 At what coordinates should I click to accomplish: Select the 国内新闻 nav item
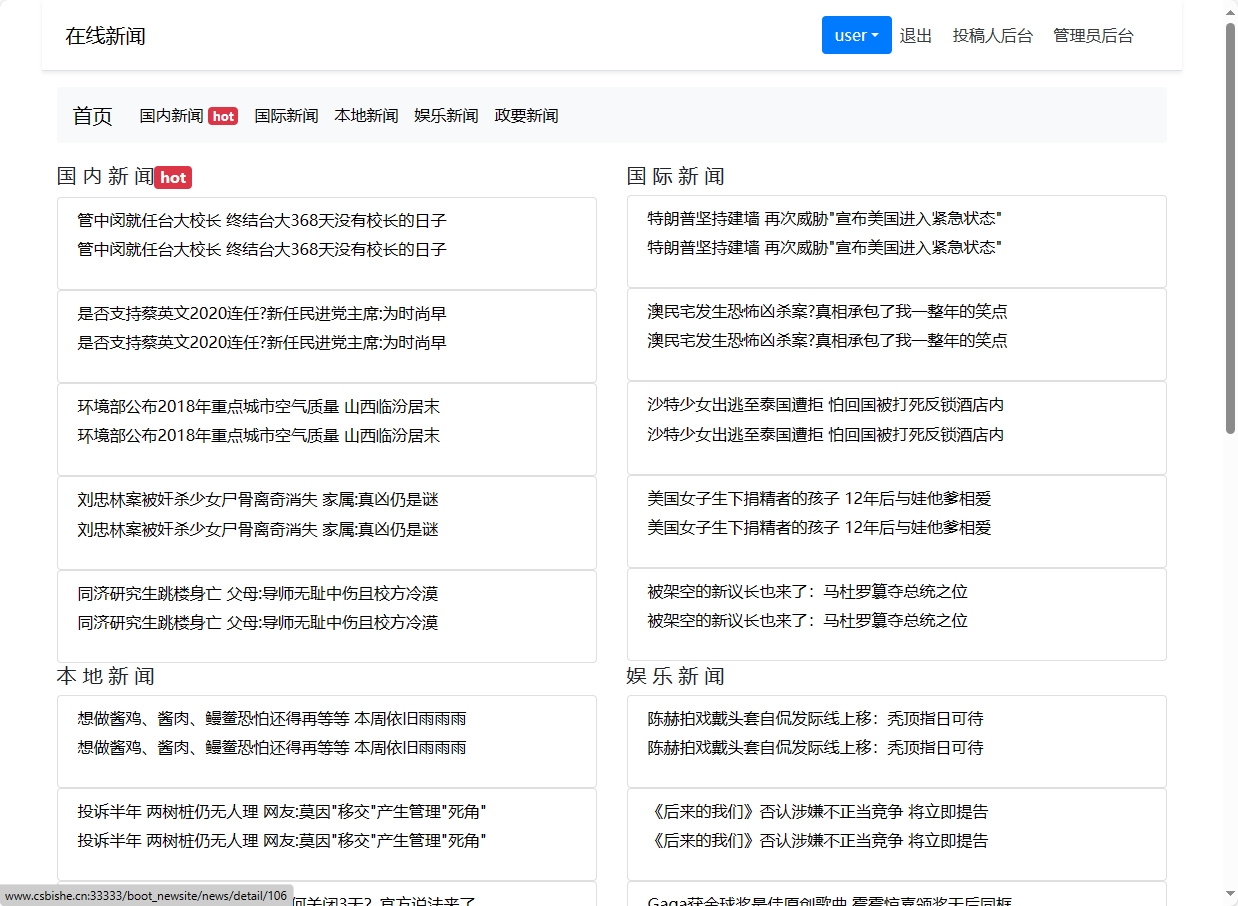170,115
